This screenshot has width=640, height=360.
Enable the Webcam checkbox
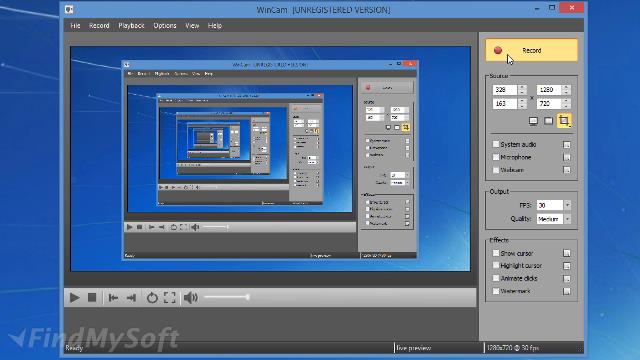(496, 169)
